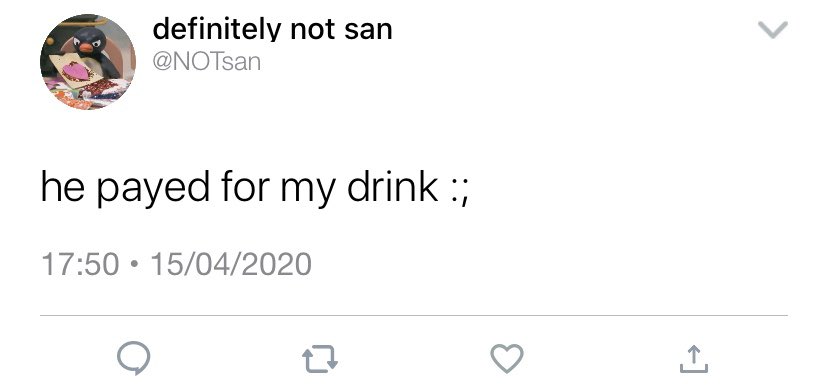
Task: Share the tweet via the tray arrow button
Action: click(x=694, y=359)
